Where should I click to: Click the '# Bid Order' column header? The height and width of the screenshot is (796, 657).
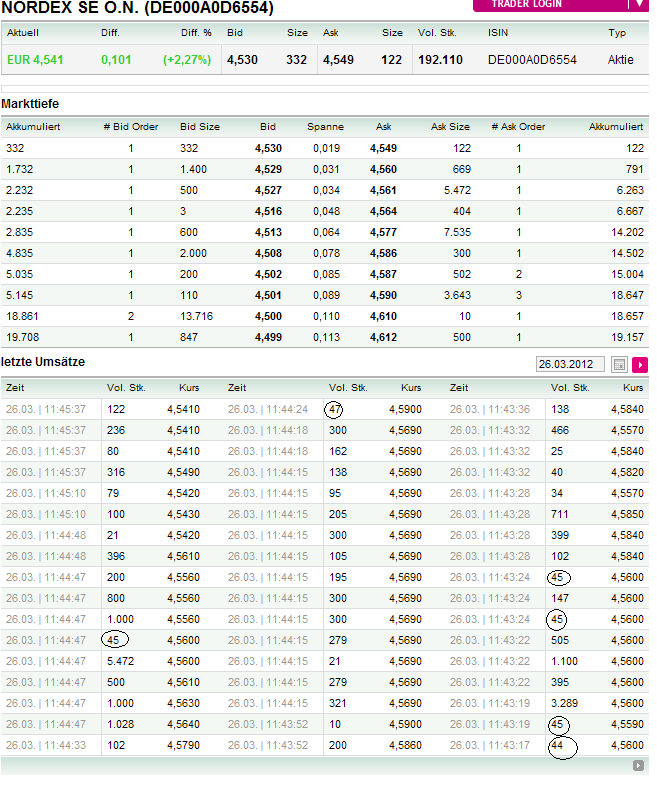[131, 127]
